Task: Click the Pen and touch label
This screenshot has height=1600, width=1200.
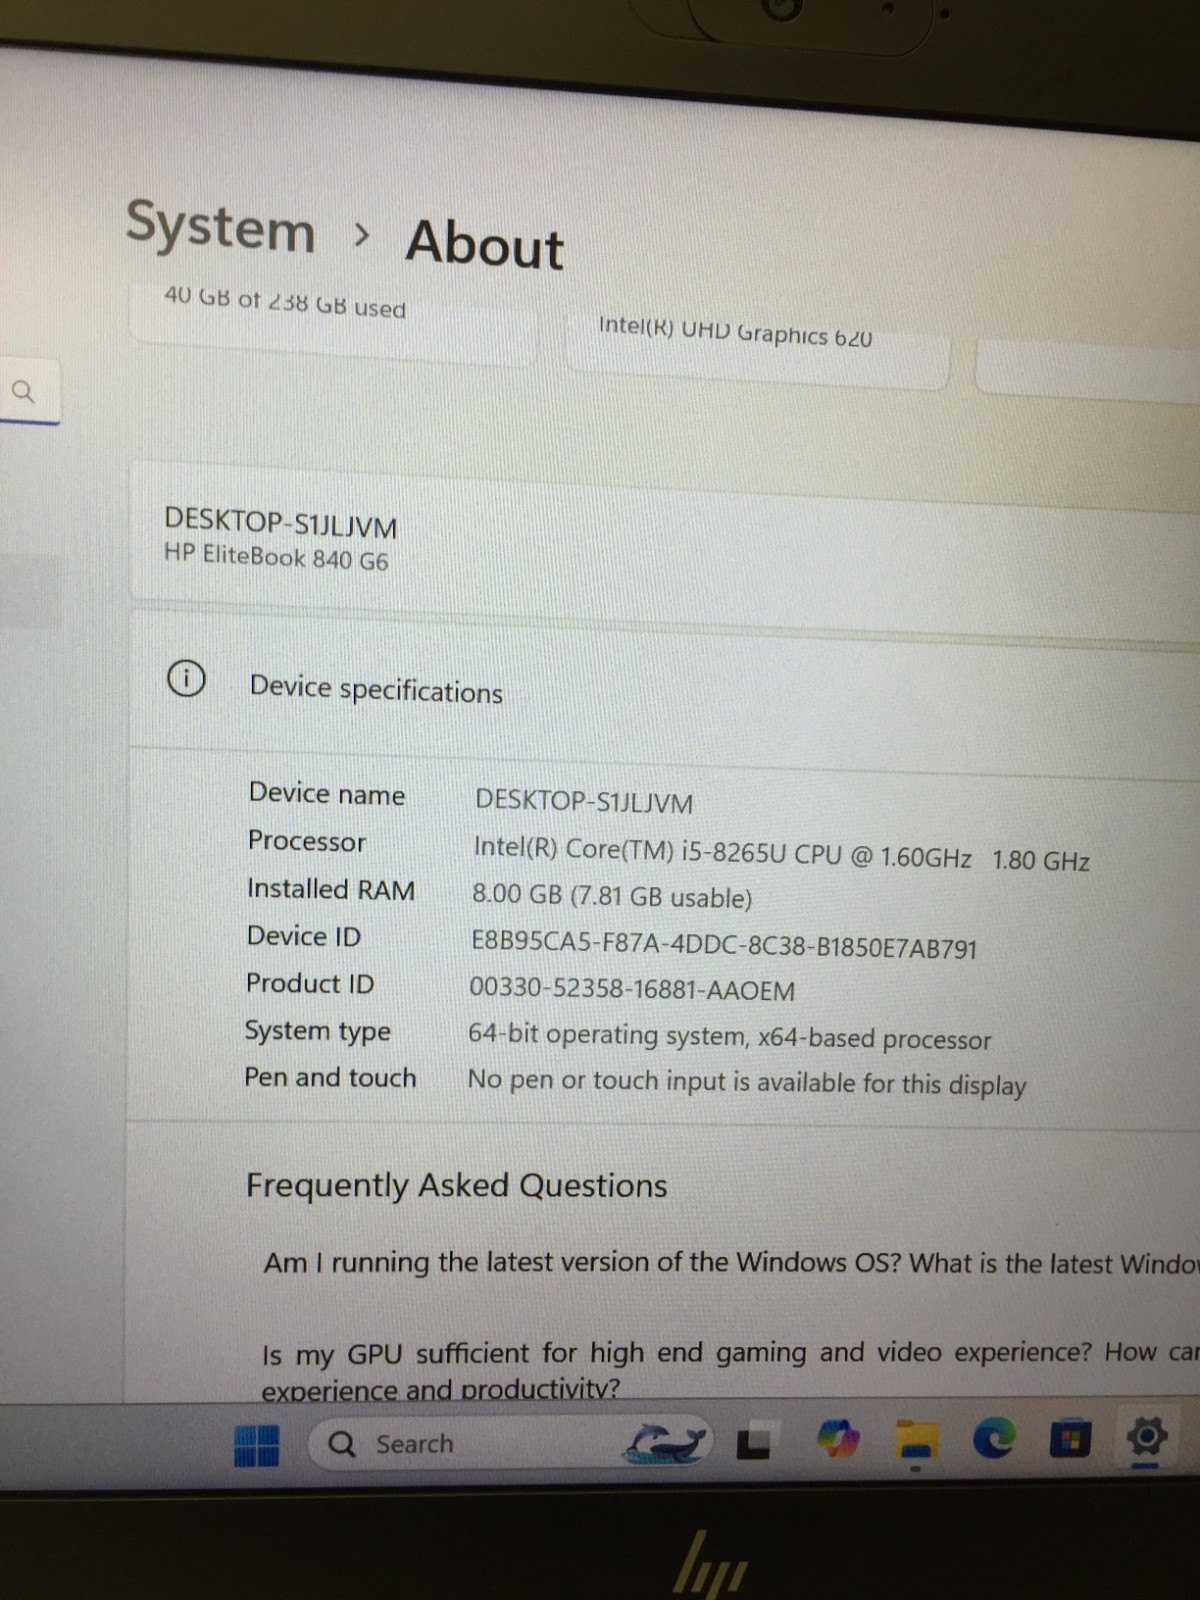Action: (x=330, y=1077)
